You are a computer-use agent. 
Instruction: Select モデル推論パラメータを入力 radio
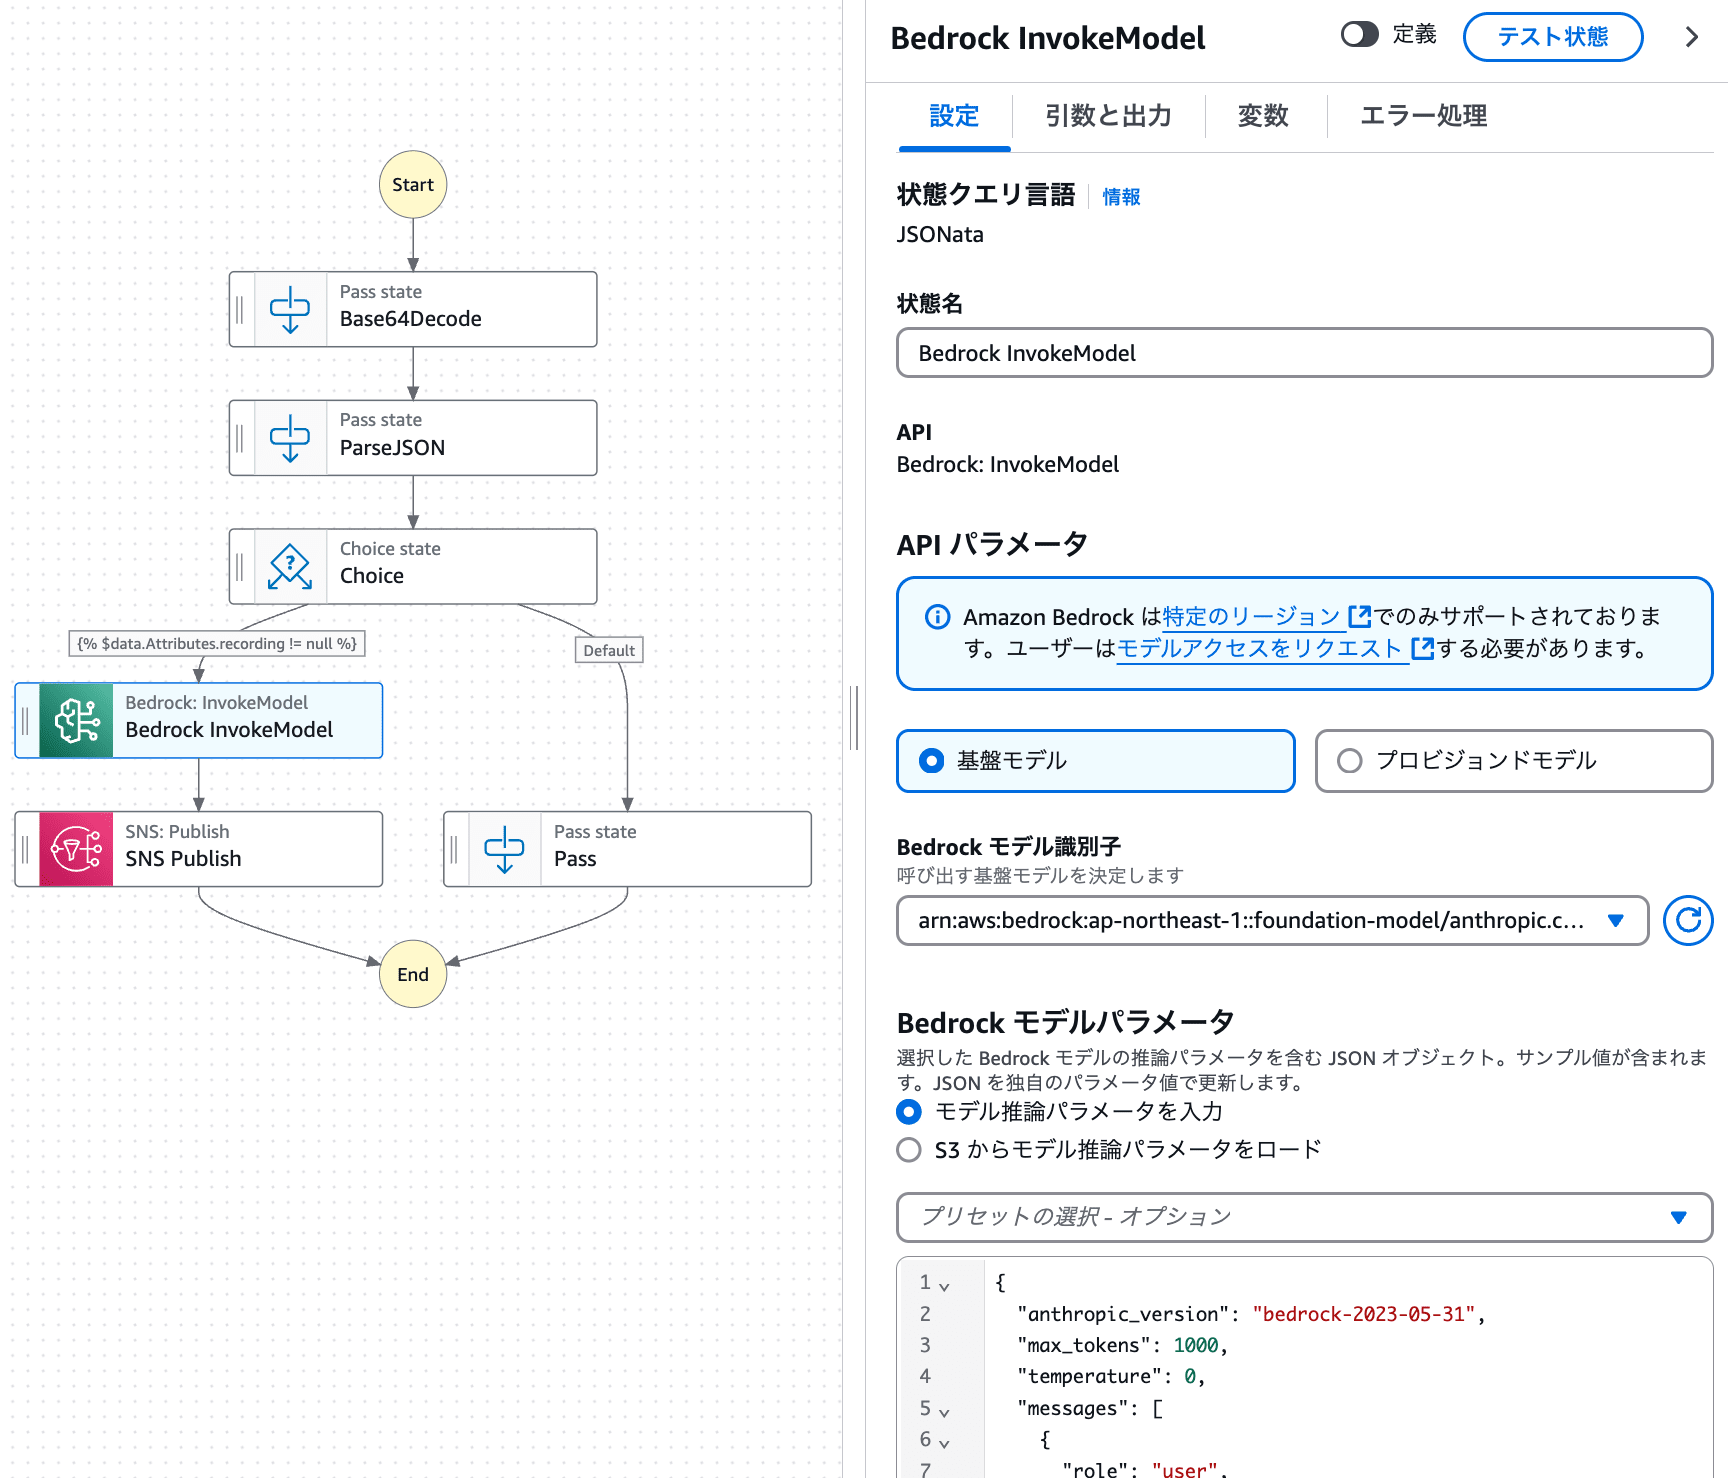point(909,1111)
